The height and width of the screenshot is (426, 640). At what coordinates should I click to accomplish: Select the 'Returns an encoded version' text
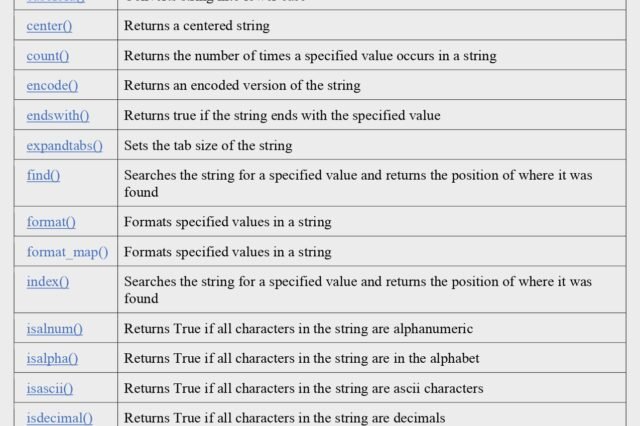click(x=242, y=85)
